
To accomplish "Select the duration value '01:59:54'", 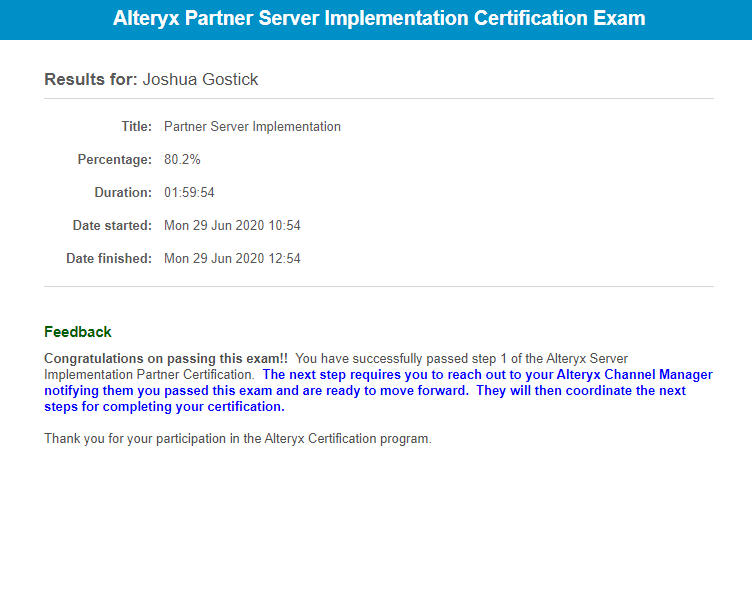I will click(189, 192).
